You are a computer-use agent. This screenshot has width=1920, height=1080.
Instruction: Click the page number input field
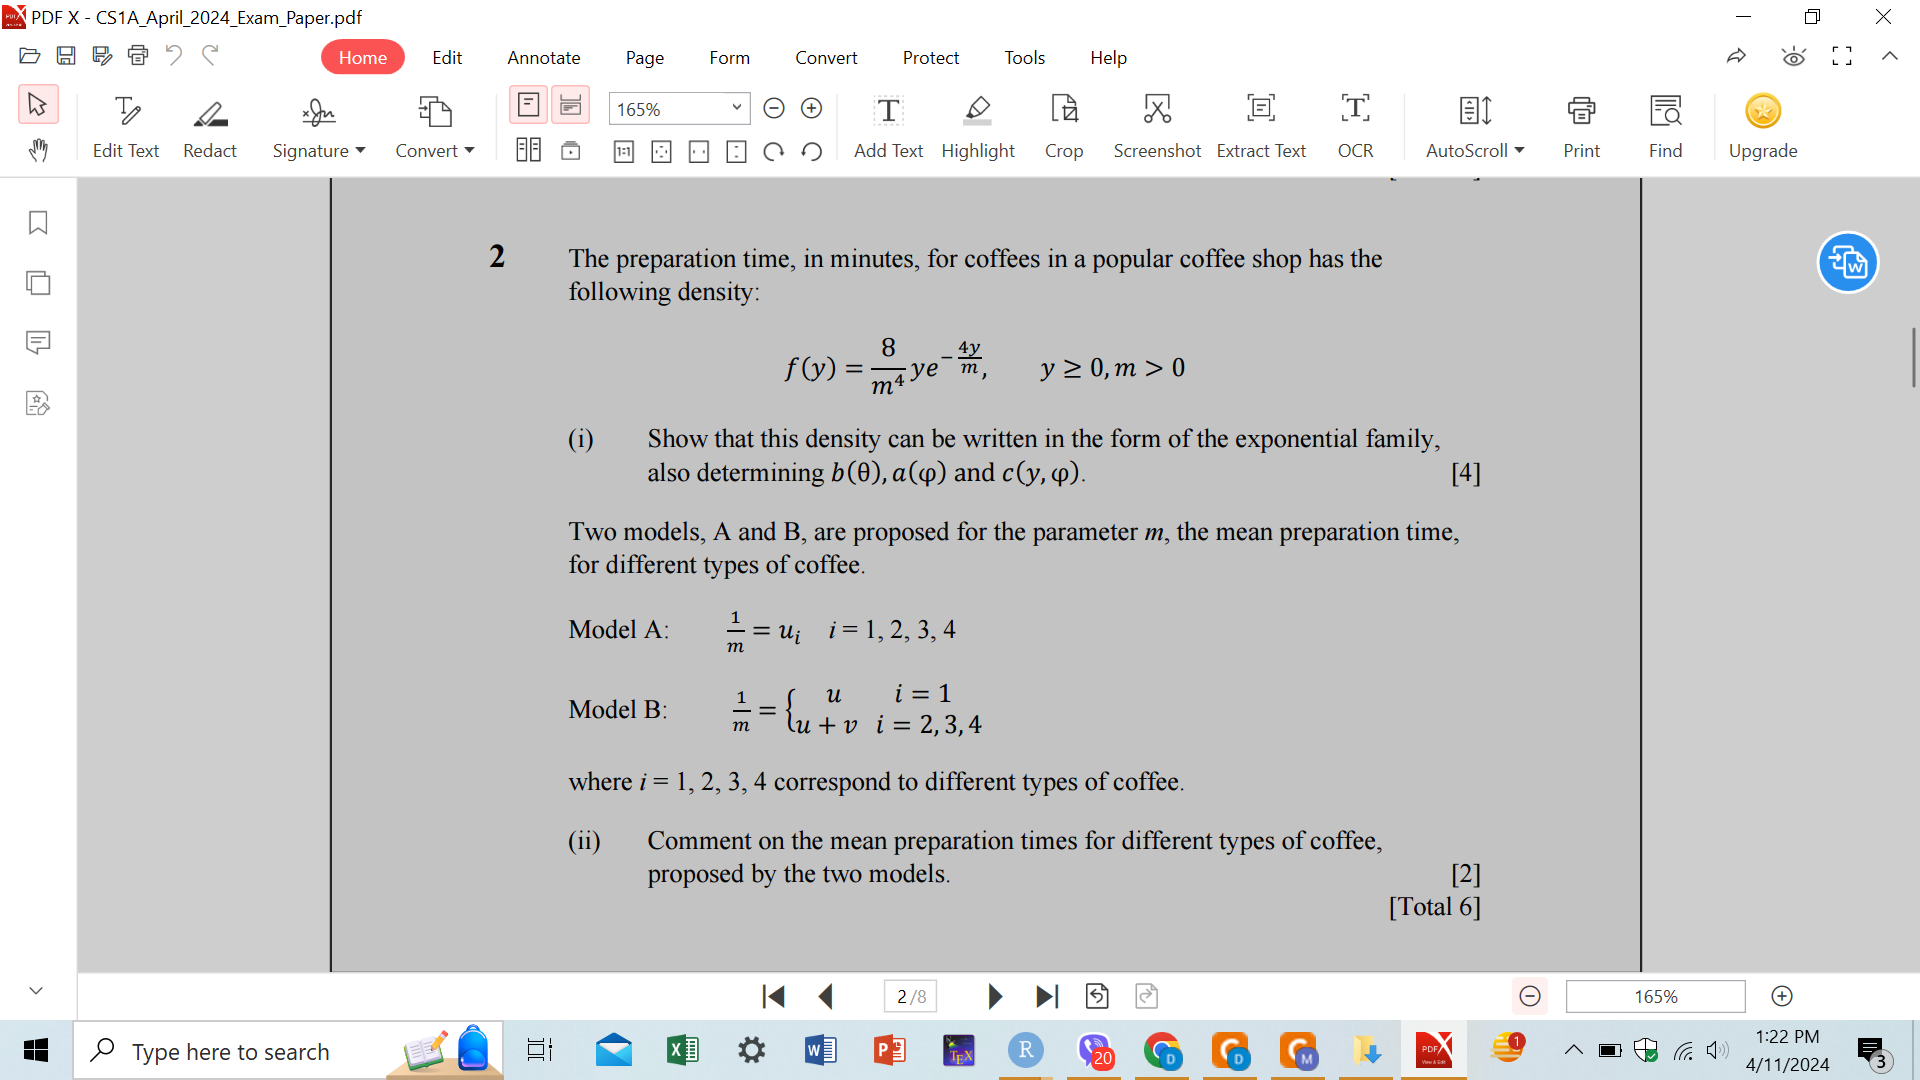pos(909,996)
